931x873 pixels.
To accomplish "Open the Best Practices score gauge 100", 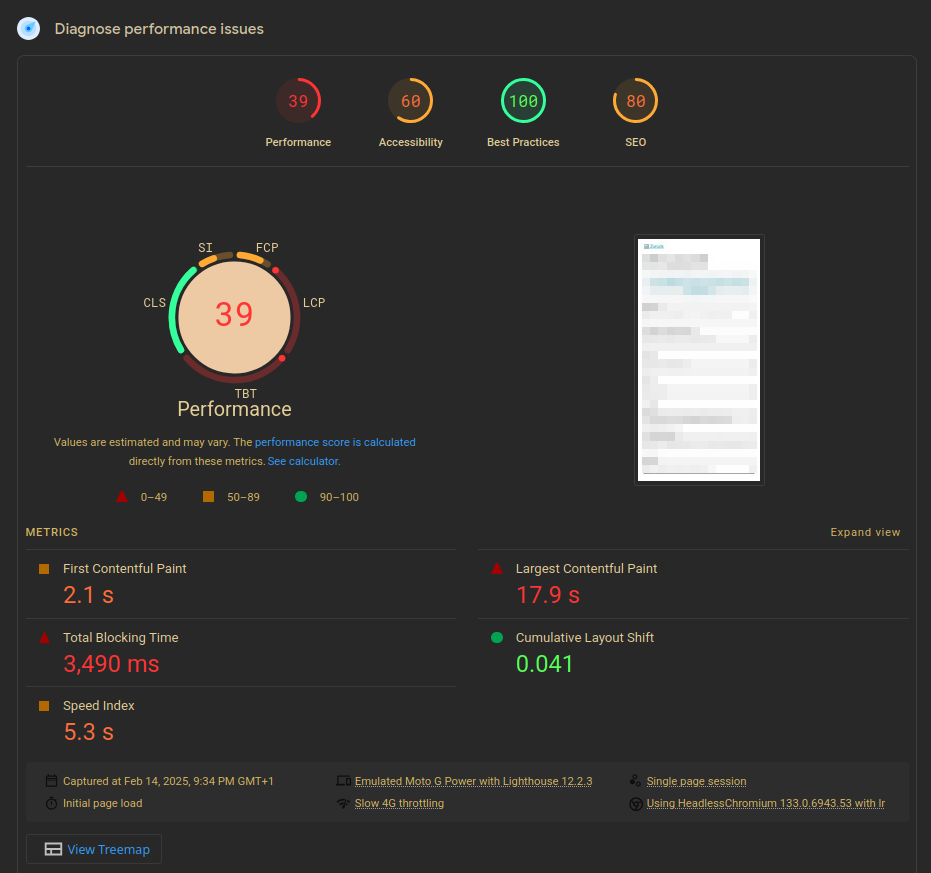I will (523, 101).
